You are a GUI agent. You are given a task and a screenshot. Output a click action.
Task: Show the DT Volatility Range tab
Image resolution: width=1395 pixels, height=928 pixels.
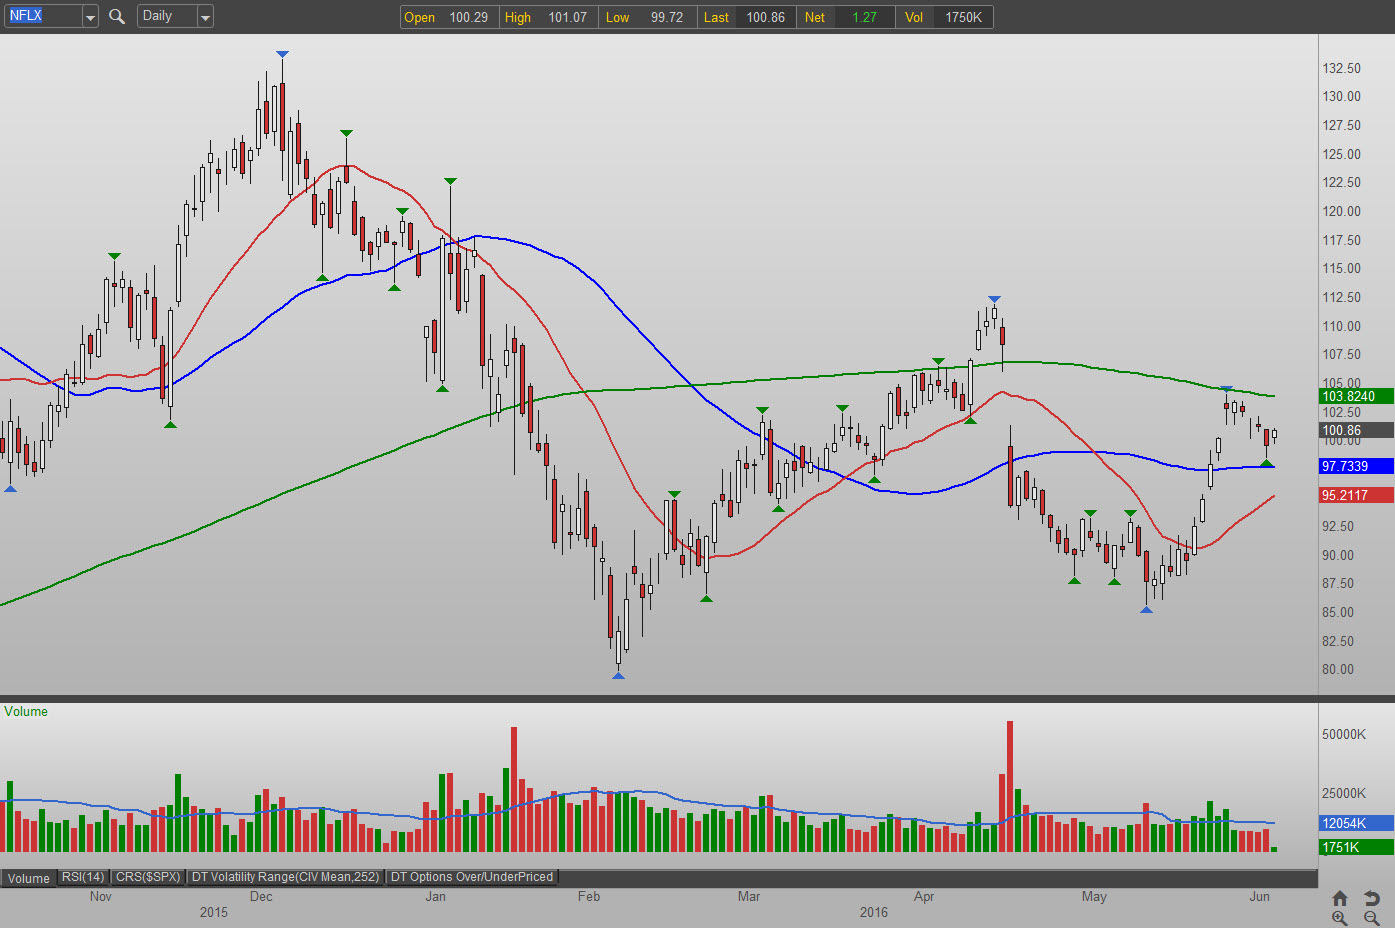coord(285,877)
